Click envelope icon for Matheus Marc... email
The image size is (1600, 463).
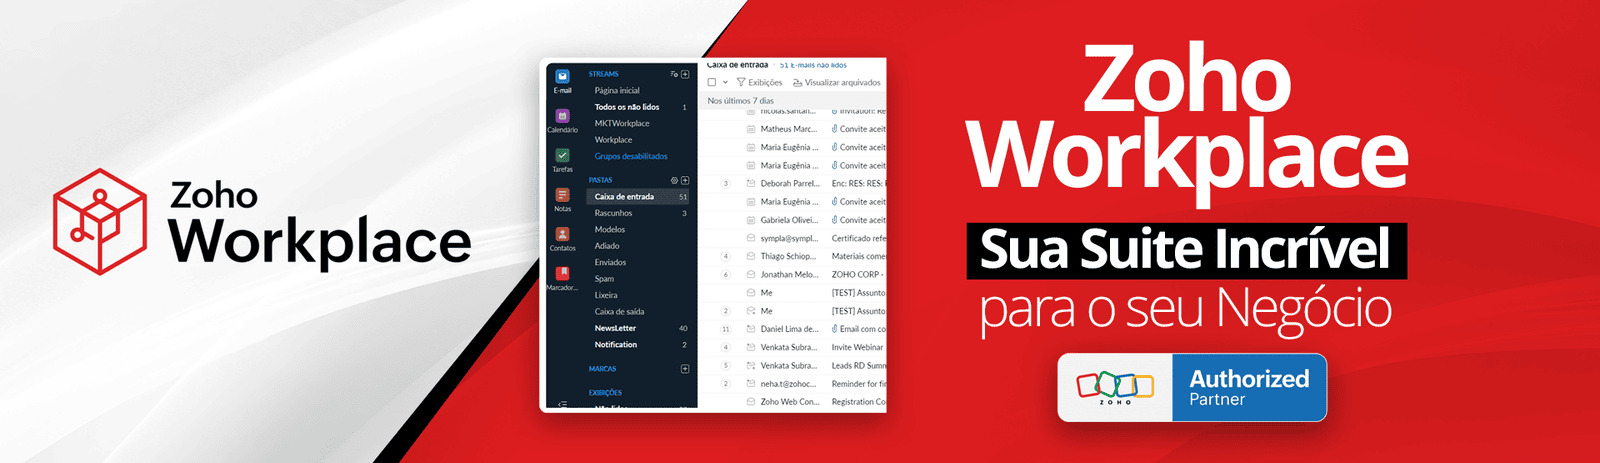coord(751,129)
